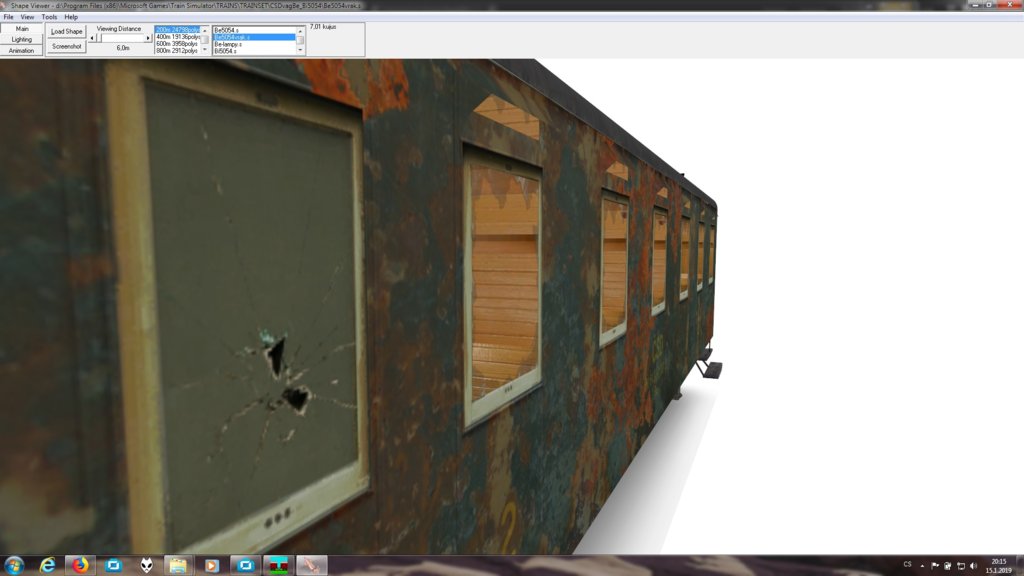Screen dimensions: 1024x576
Task: Click the Load Shape button
Action: pos(67,32)
